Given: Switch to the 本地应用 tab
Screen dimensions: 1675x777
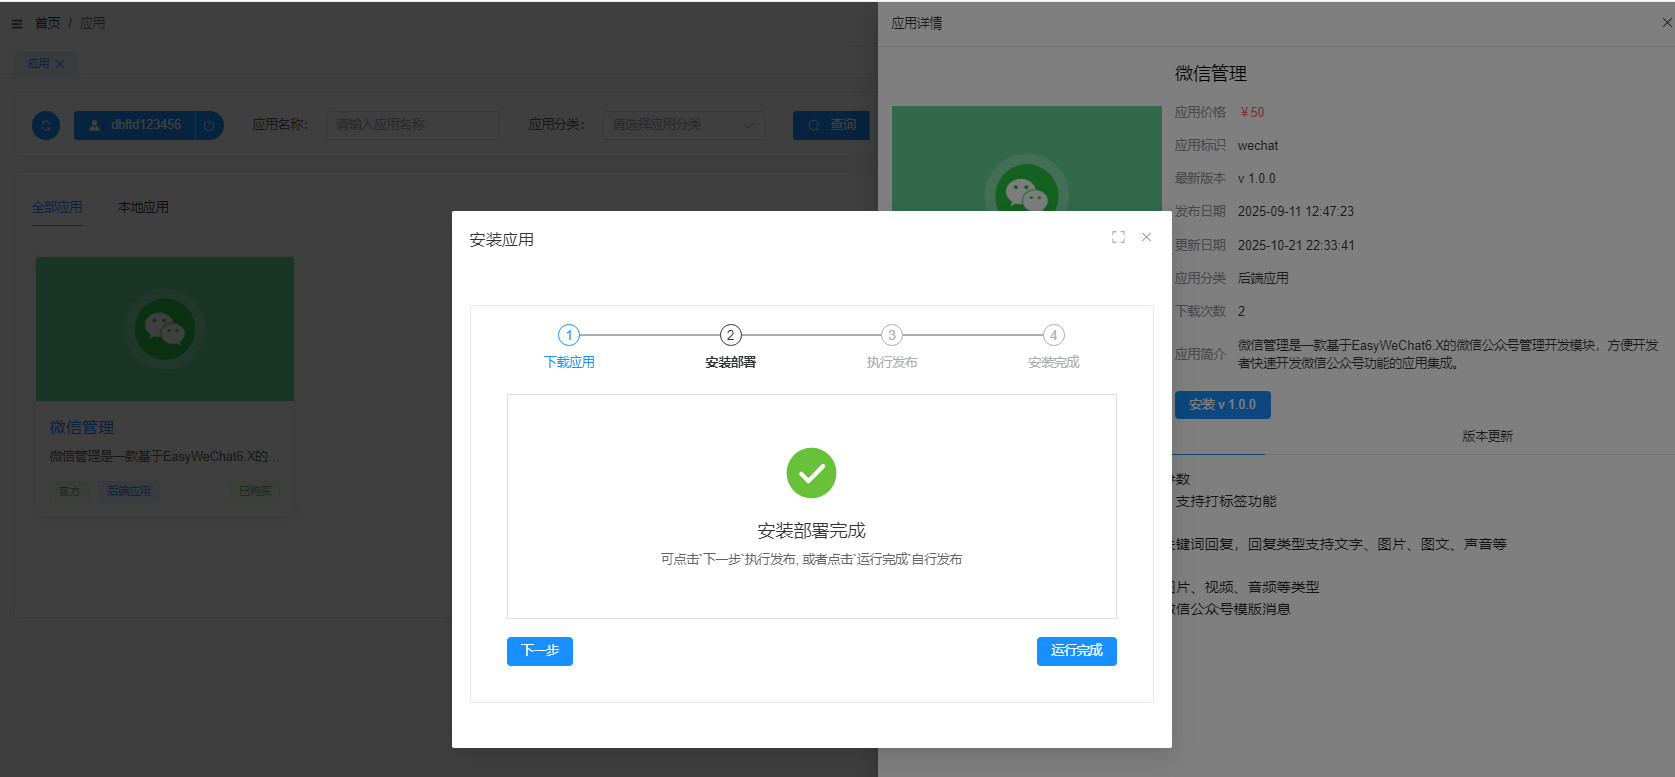Looking at the screenshot, I should click(x=143, y=207).
